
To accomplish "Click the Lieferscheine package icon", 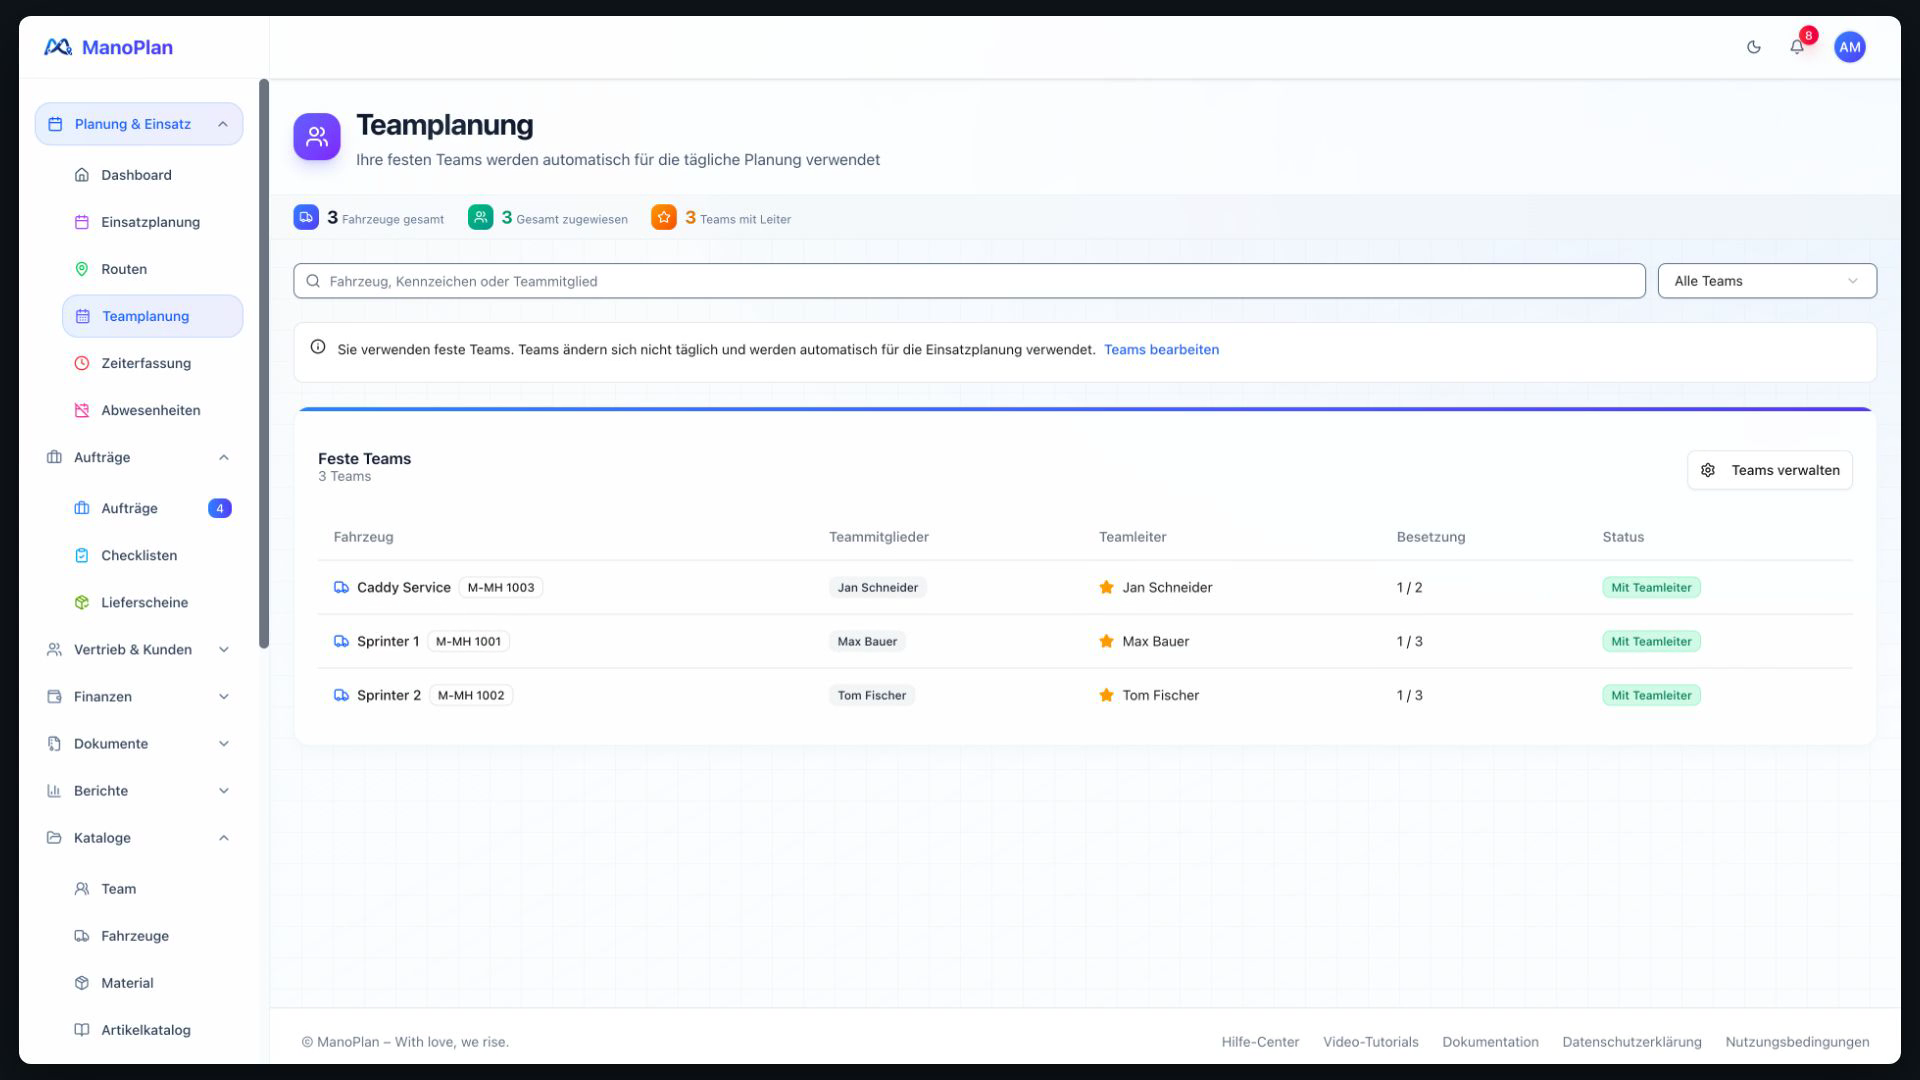I will click(82, 602).
